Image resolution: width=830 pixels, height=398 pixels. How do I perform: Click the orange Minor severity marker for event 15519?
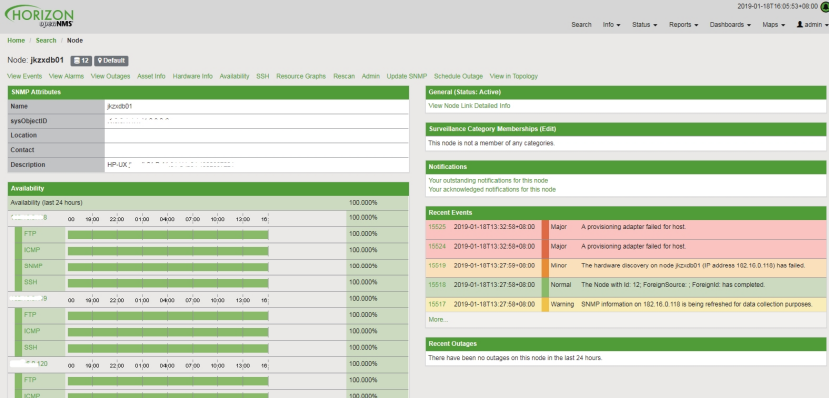pyautogui.click(x=545, y=268)
